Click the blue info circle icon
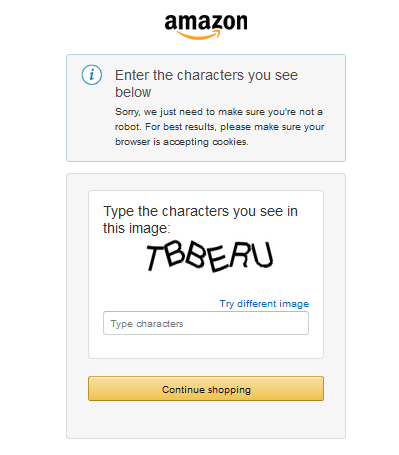399x455 pixels. [x=92, y=75]
